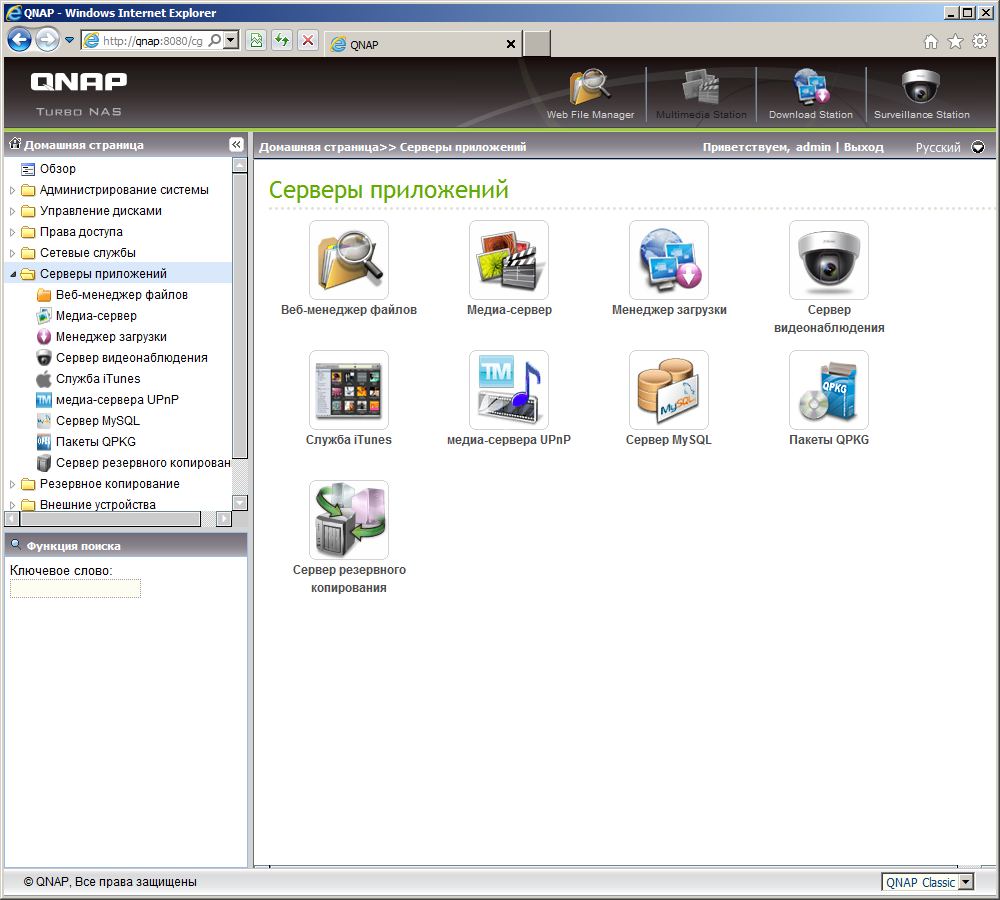The width and height of the screenshot is (1000, 900).
Task: Open the Веб-менеджер файлов large icon
Action: pyautogui.click(x=349, y=260)
